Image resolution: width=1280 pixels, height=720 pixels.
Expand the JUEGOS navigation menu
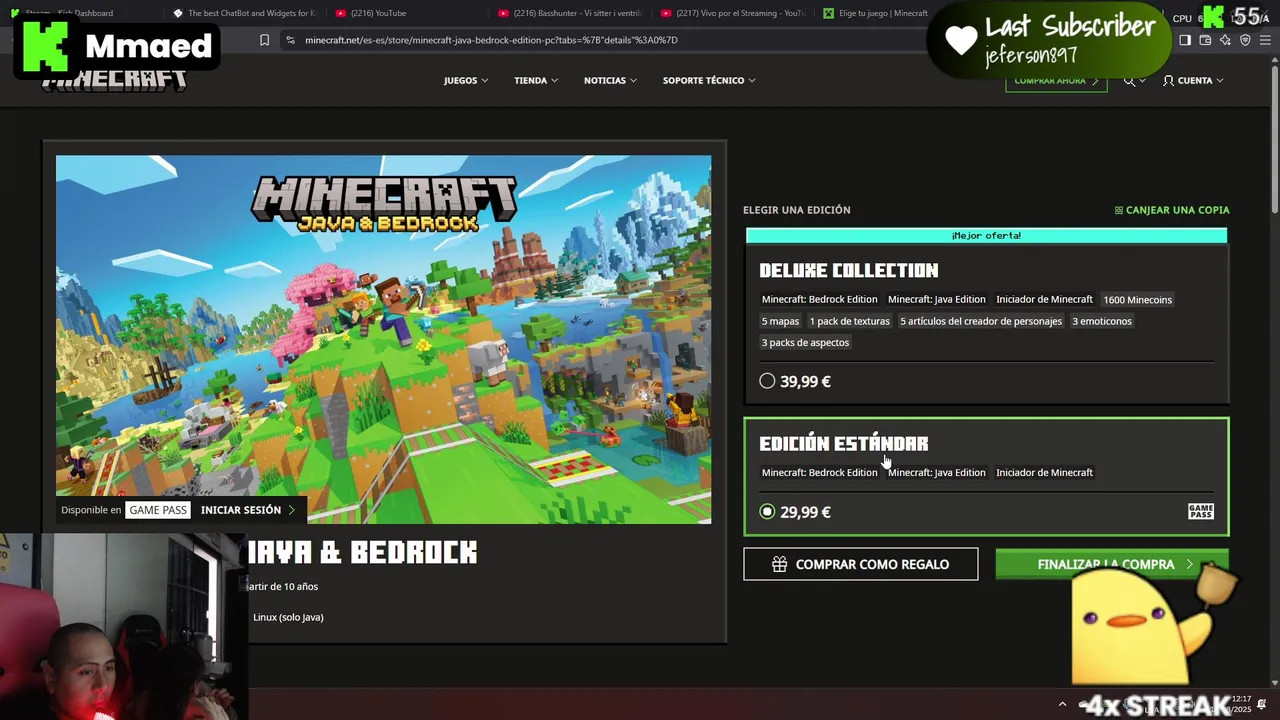466,80
